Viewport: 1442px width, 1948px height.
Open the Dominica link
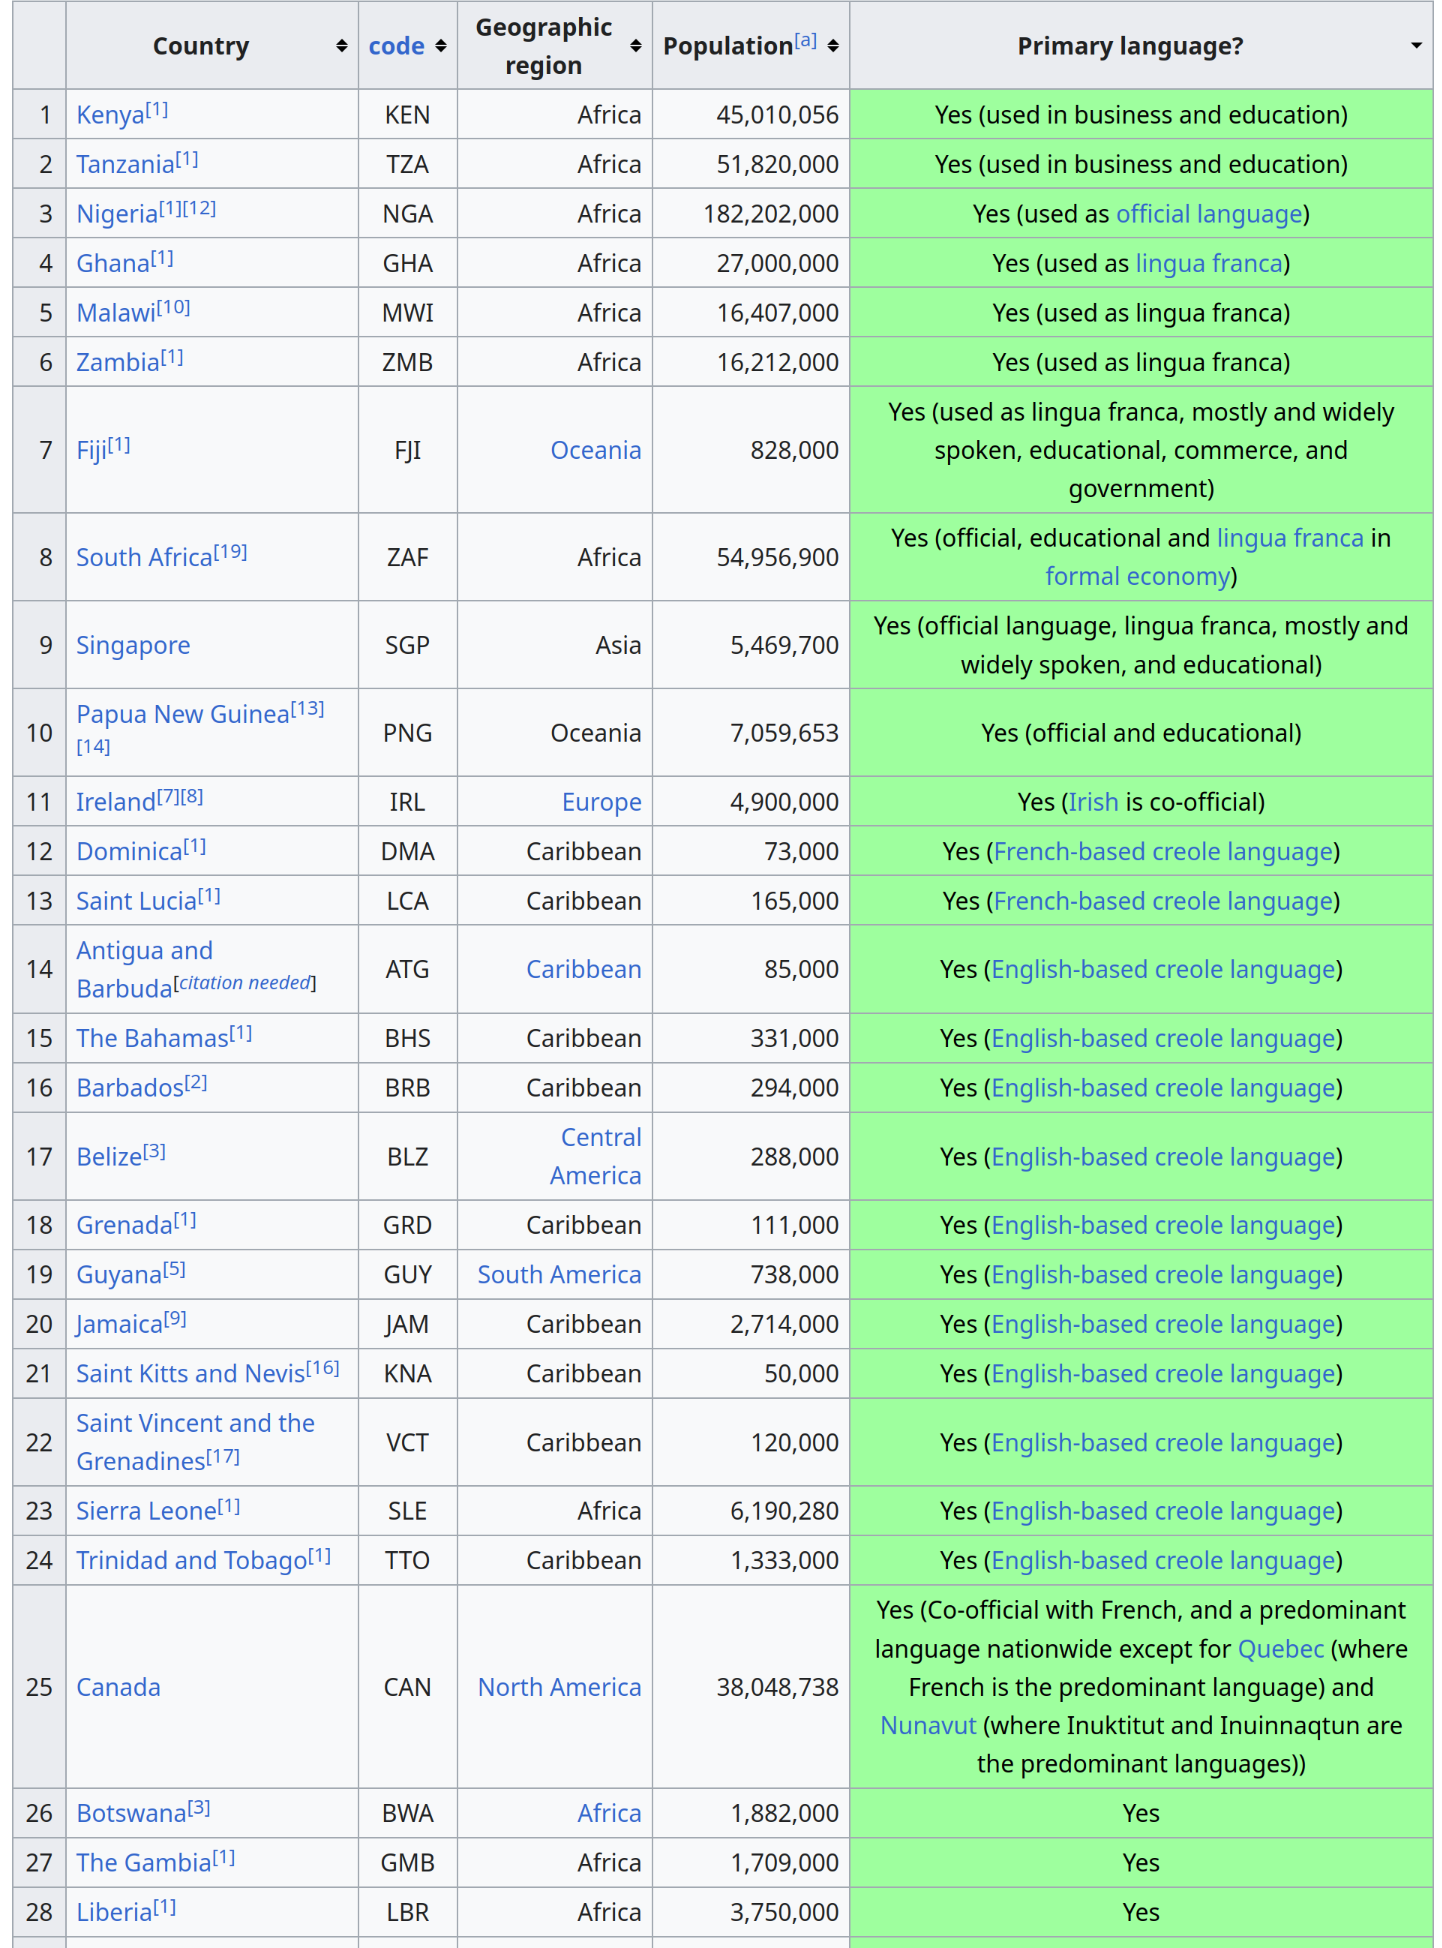(129, 851)
